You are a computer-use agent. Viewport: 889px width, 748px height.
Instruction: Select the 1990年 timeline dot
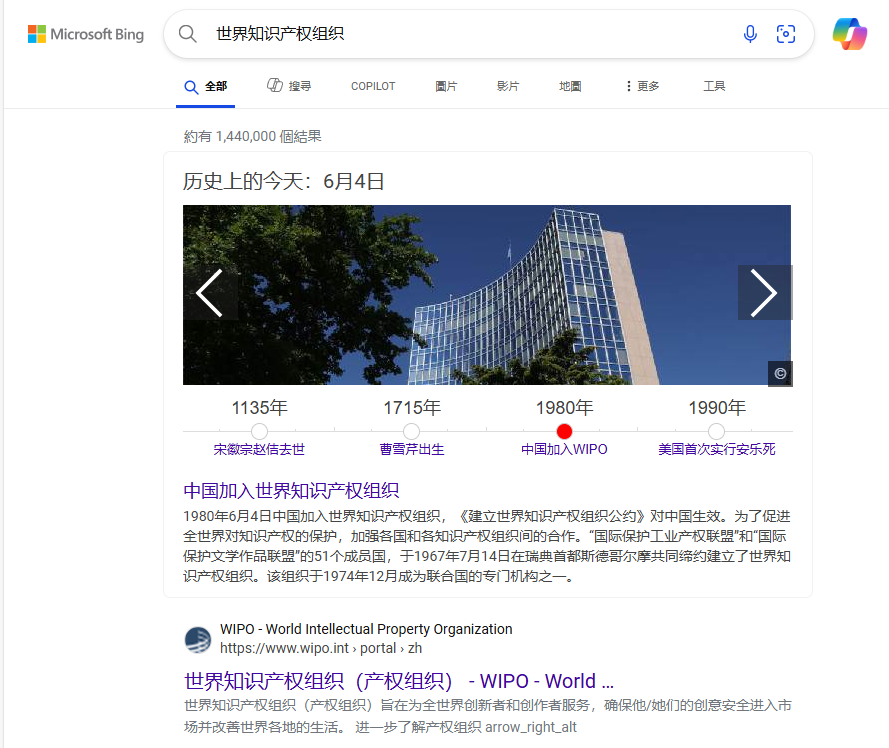(x=717, y=432)
